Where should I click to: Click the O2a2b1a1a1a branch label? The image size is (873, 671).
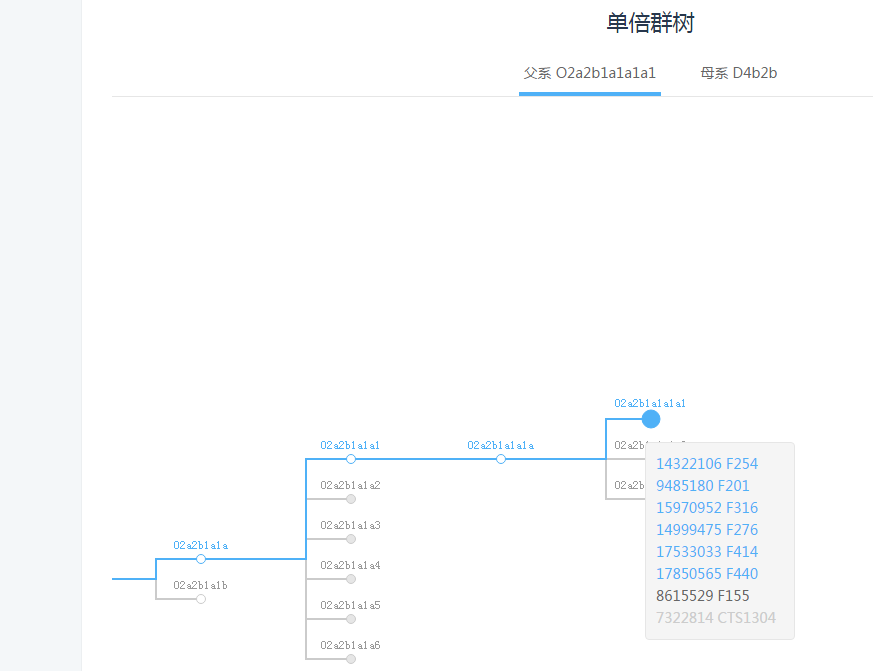click(x=501, y=445)
